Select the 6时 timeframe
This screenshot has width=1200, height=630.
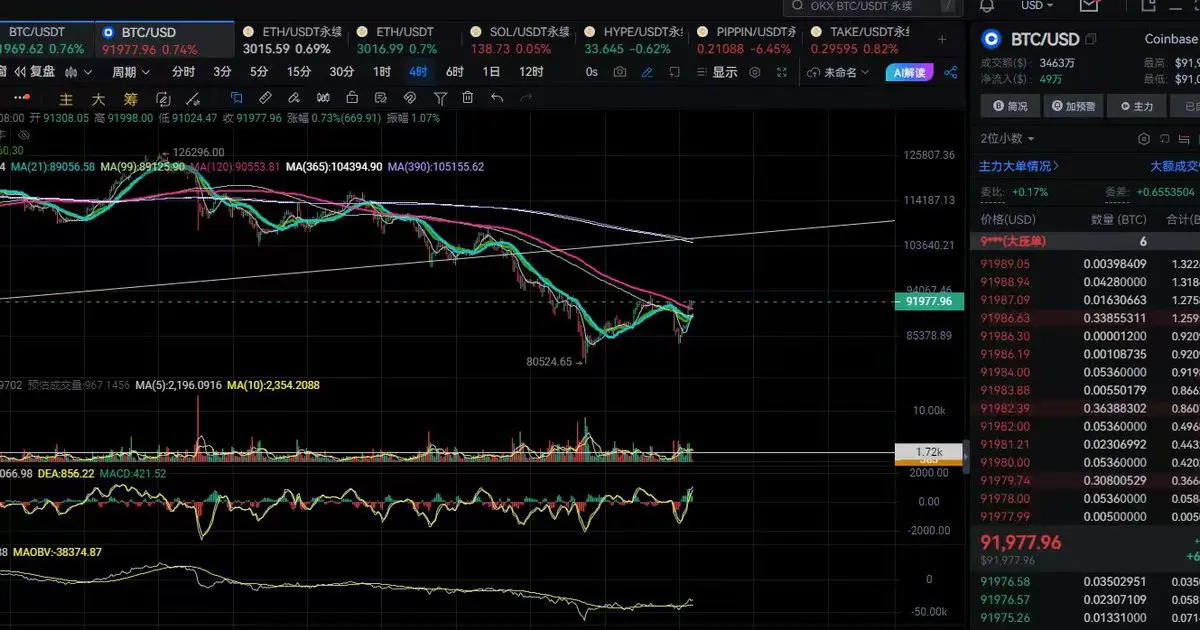click(455, 72)
